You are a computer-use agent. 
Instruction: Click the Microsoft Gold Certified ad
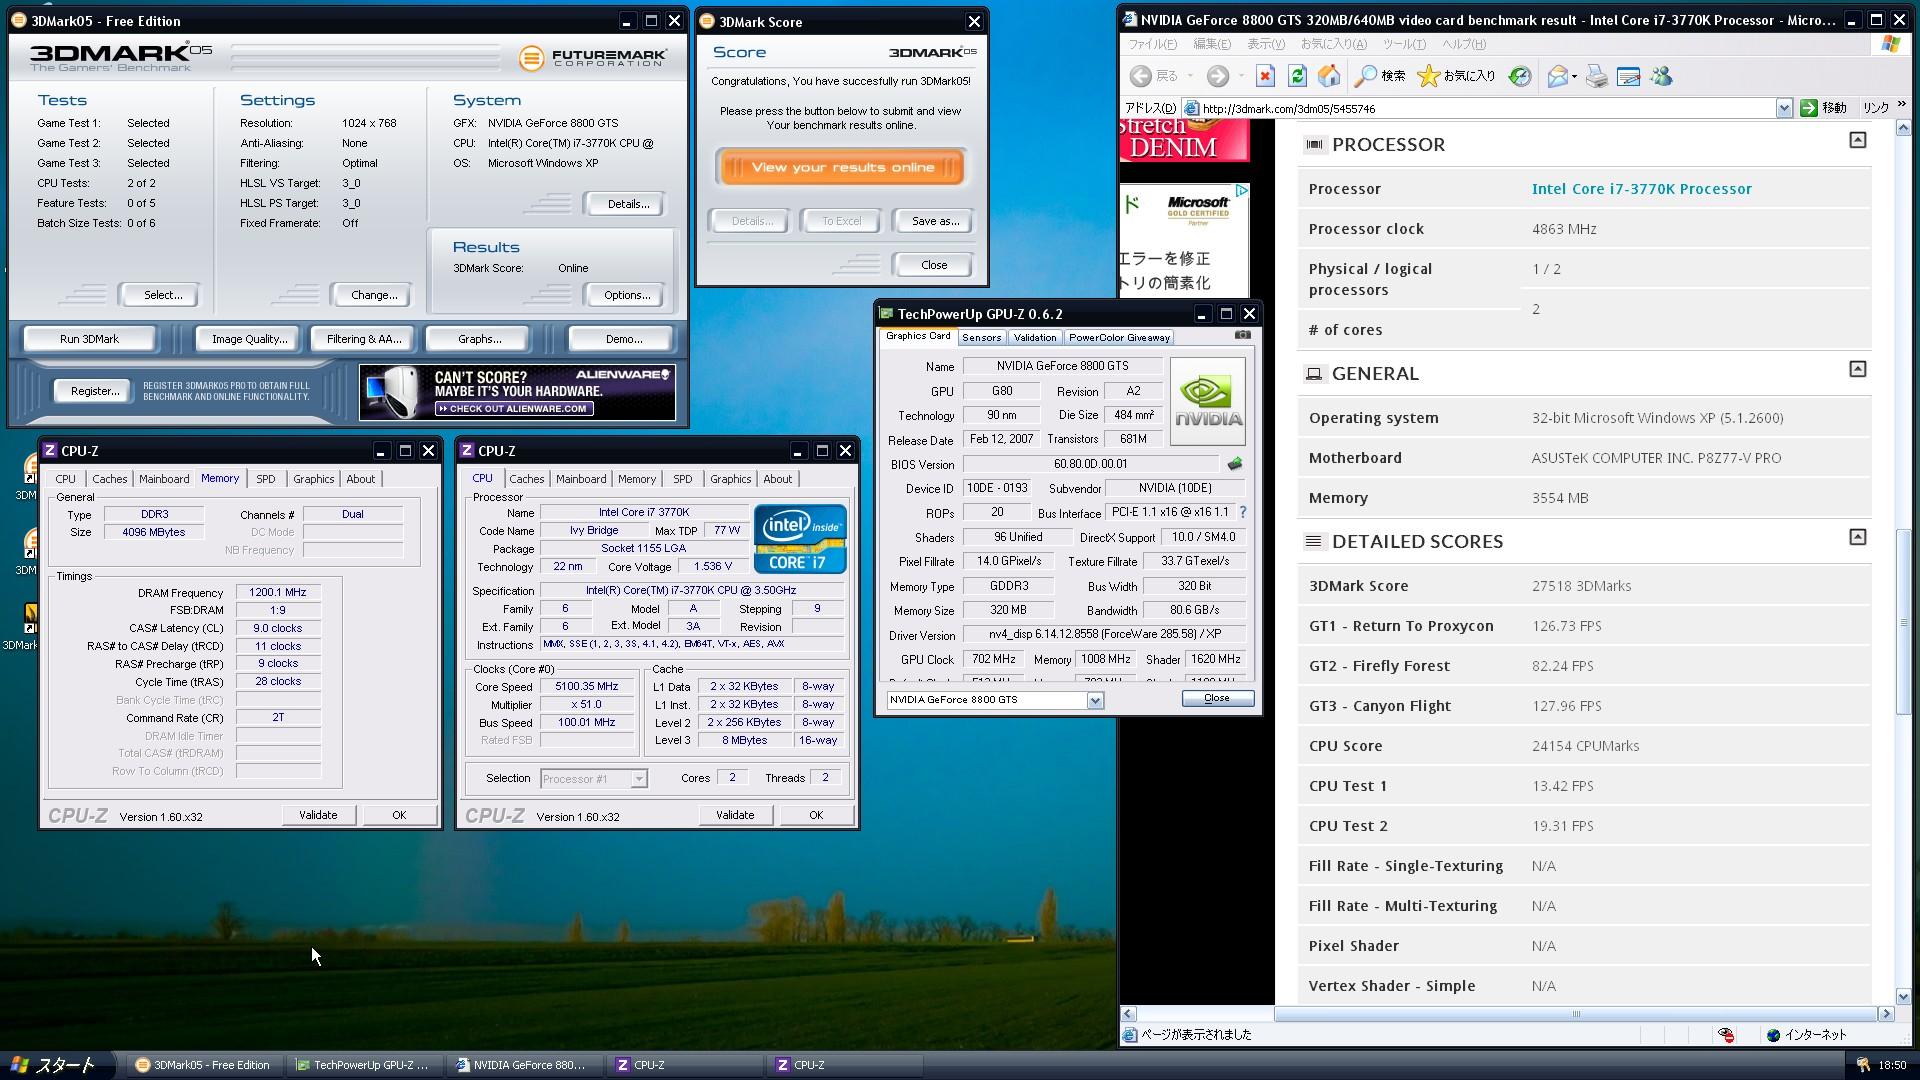point(1185,240)
